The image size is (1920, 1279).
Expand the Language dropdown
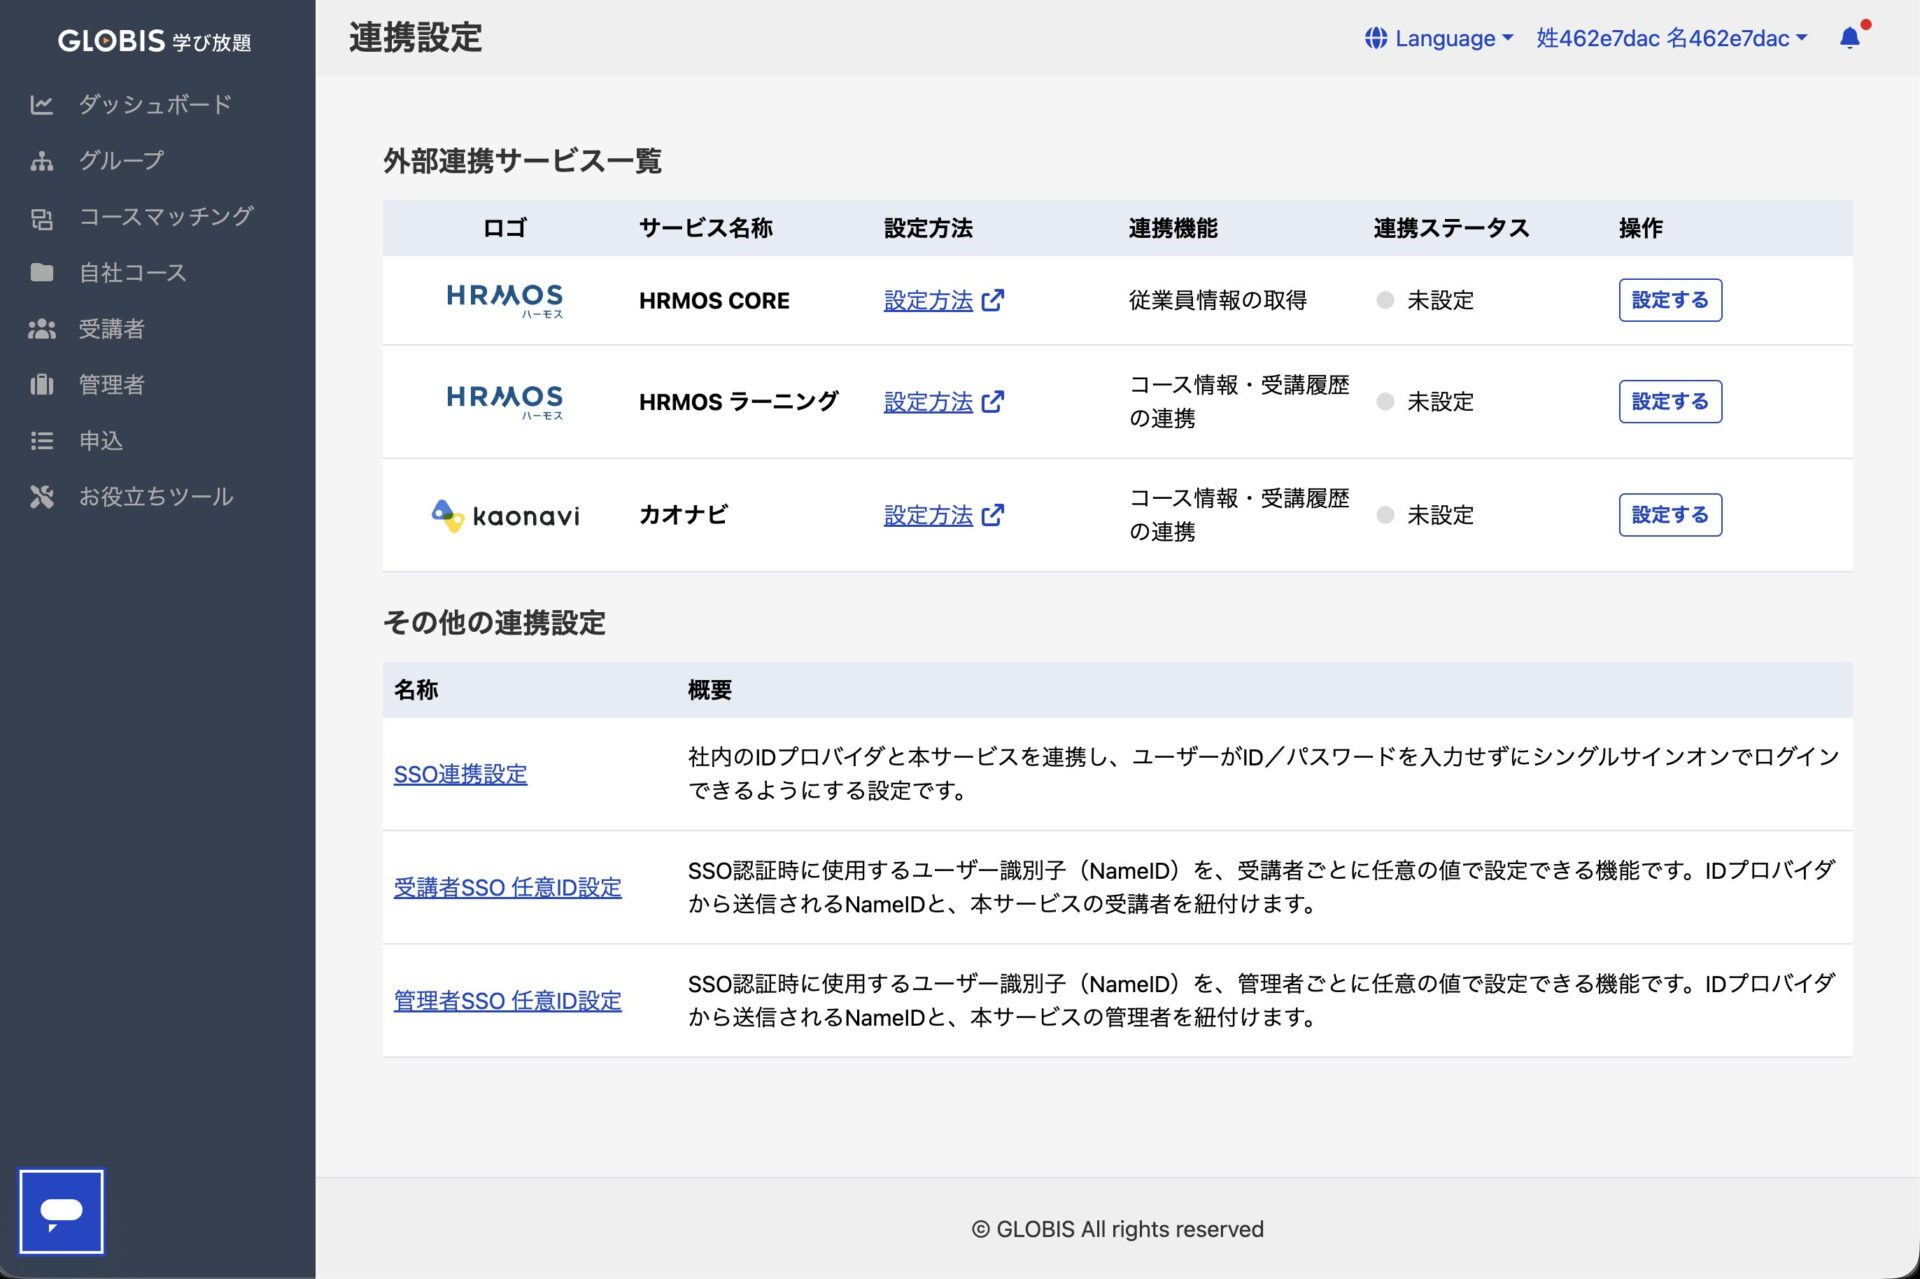click(1439, 38)
